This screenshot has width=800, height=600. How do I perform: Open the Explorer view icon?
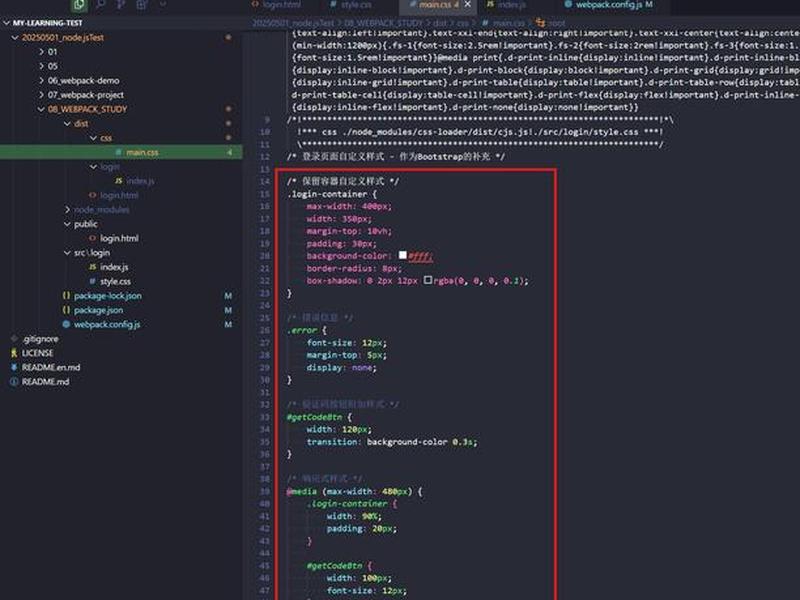[x=79, y=5]
